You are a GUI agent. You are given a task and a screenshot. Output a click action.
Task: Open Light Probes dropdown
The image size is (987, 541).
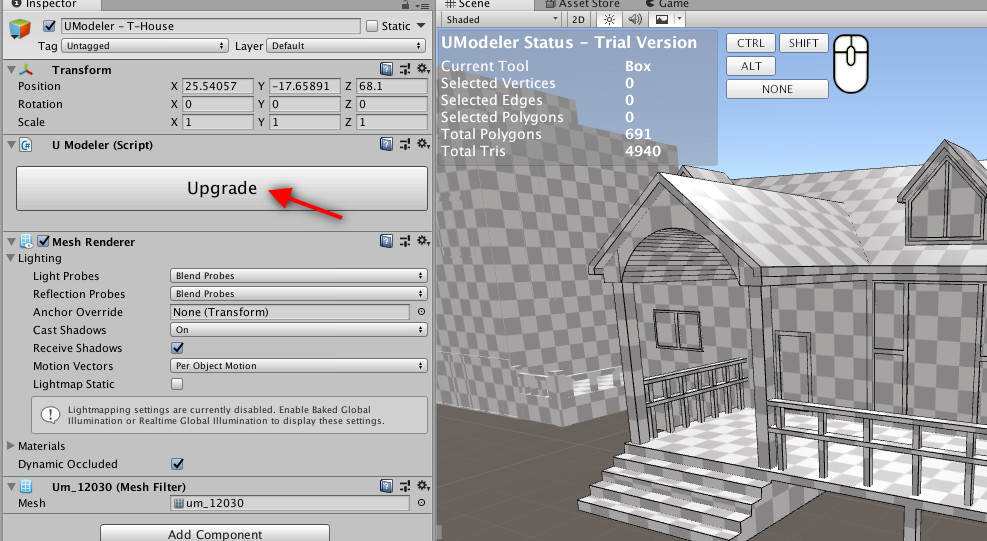pos(298,276)
